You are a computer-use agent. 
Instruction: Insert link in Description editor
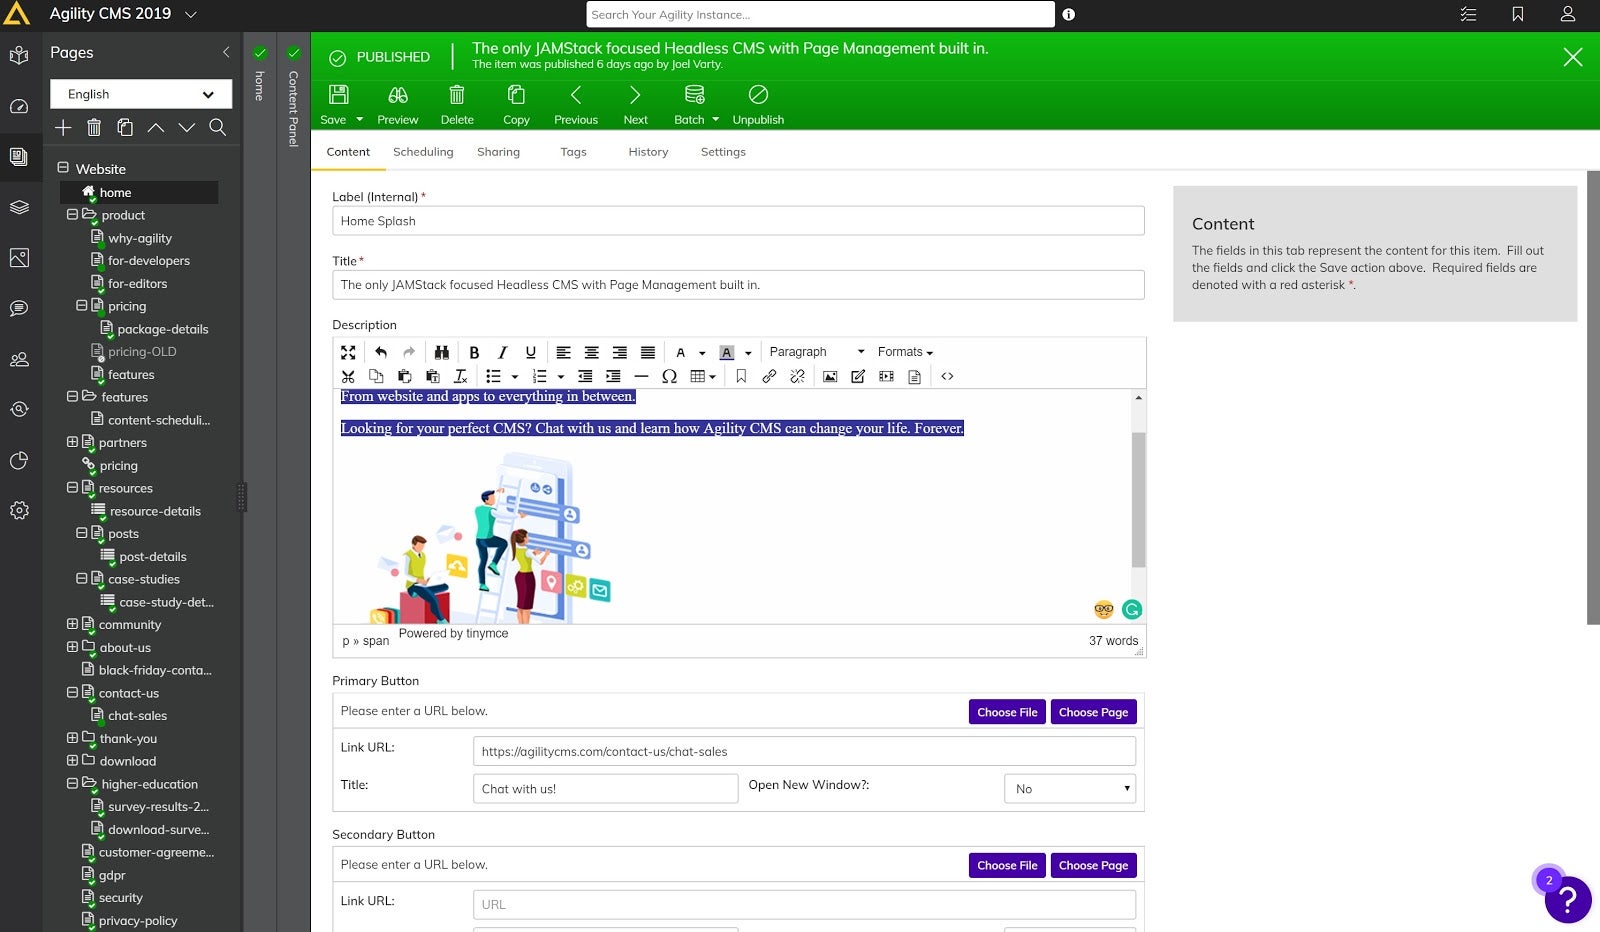(x=769, y=376)
